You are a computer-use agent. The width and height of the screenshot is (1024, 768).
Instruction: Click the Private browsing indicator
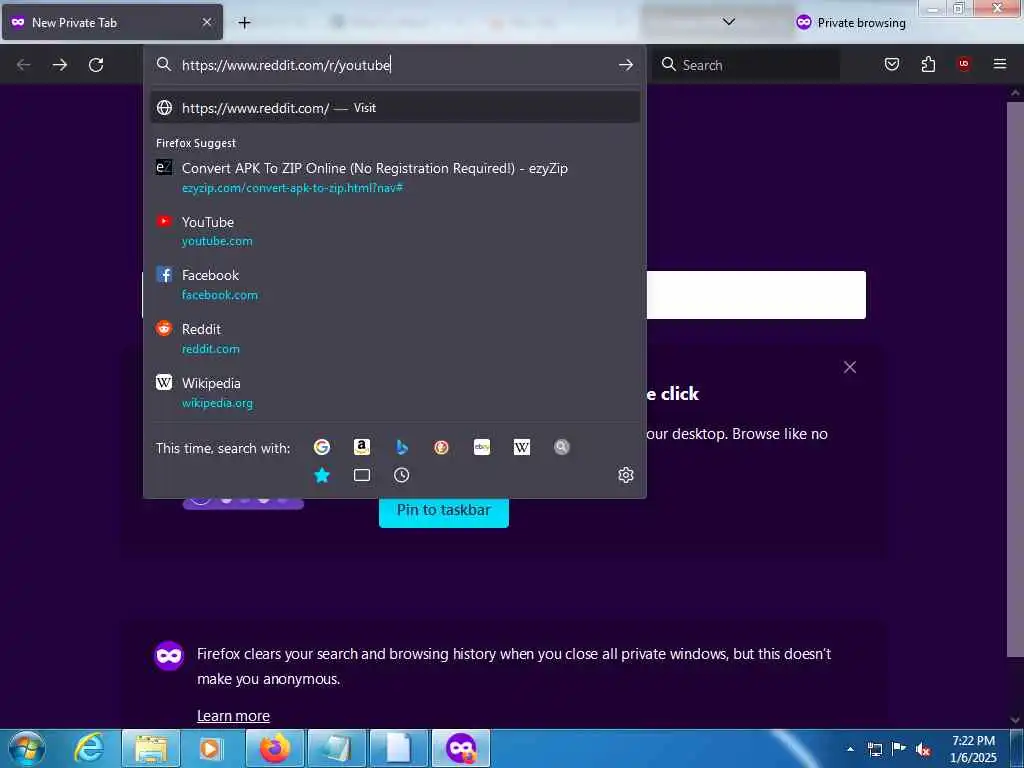pyautogui.click(x=850, y=23)
